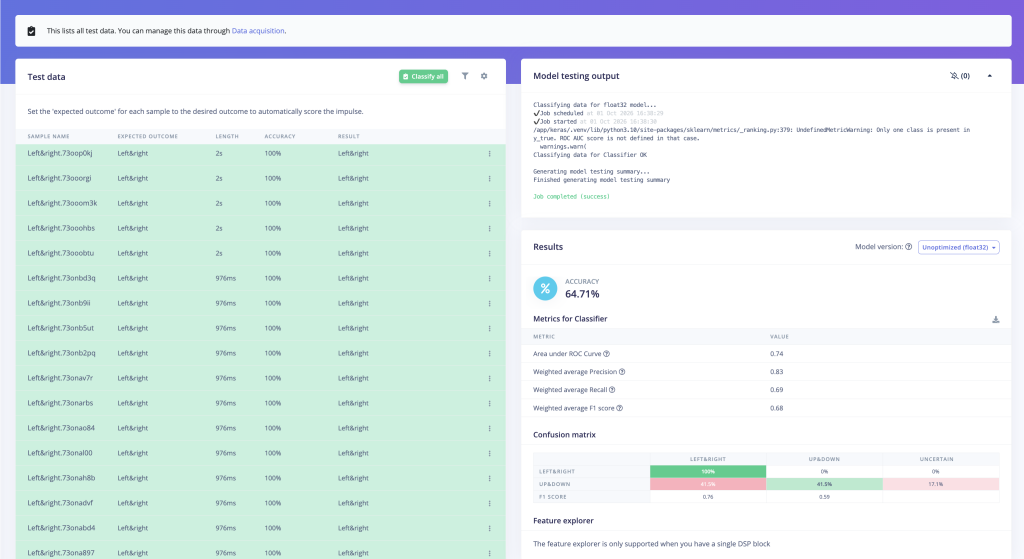Image resolution: width=1024 pixels, height=559 pixels.
Task: Click the Confusion matrix heading
Action: [564, 435]
